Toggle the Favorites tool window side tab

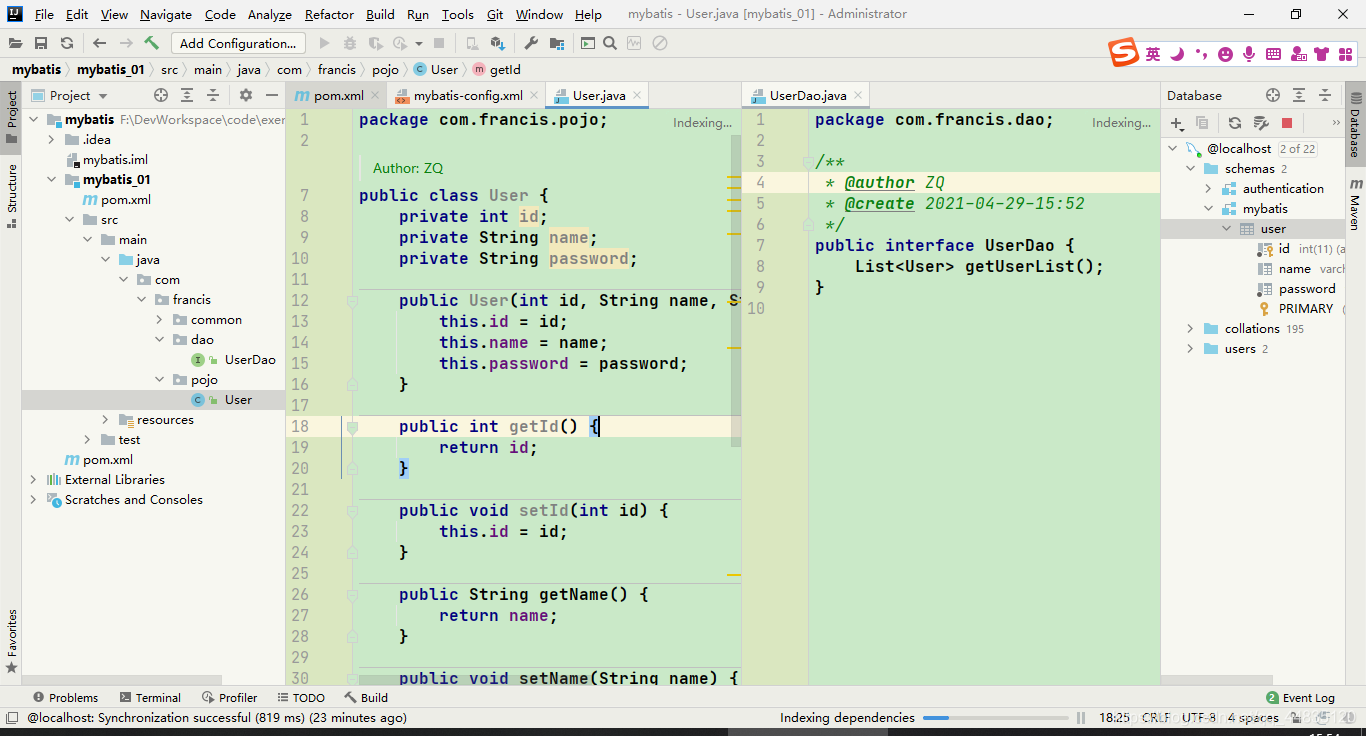point(11,640)
